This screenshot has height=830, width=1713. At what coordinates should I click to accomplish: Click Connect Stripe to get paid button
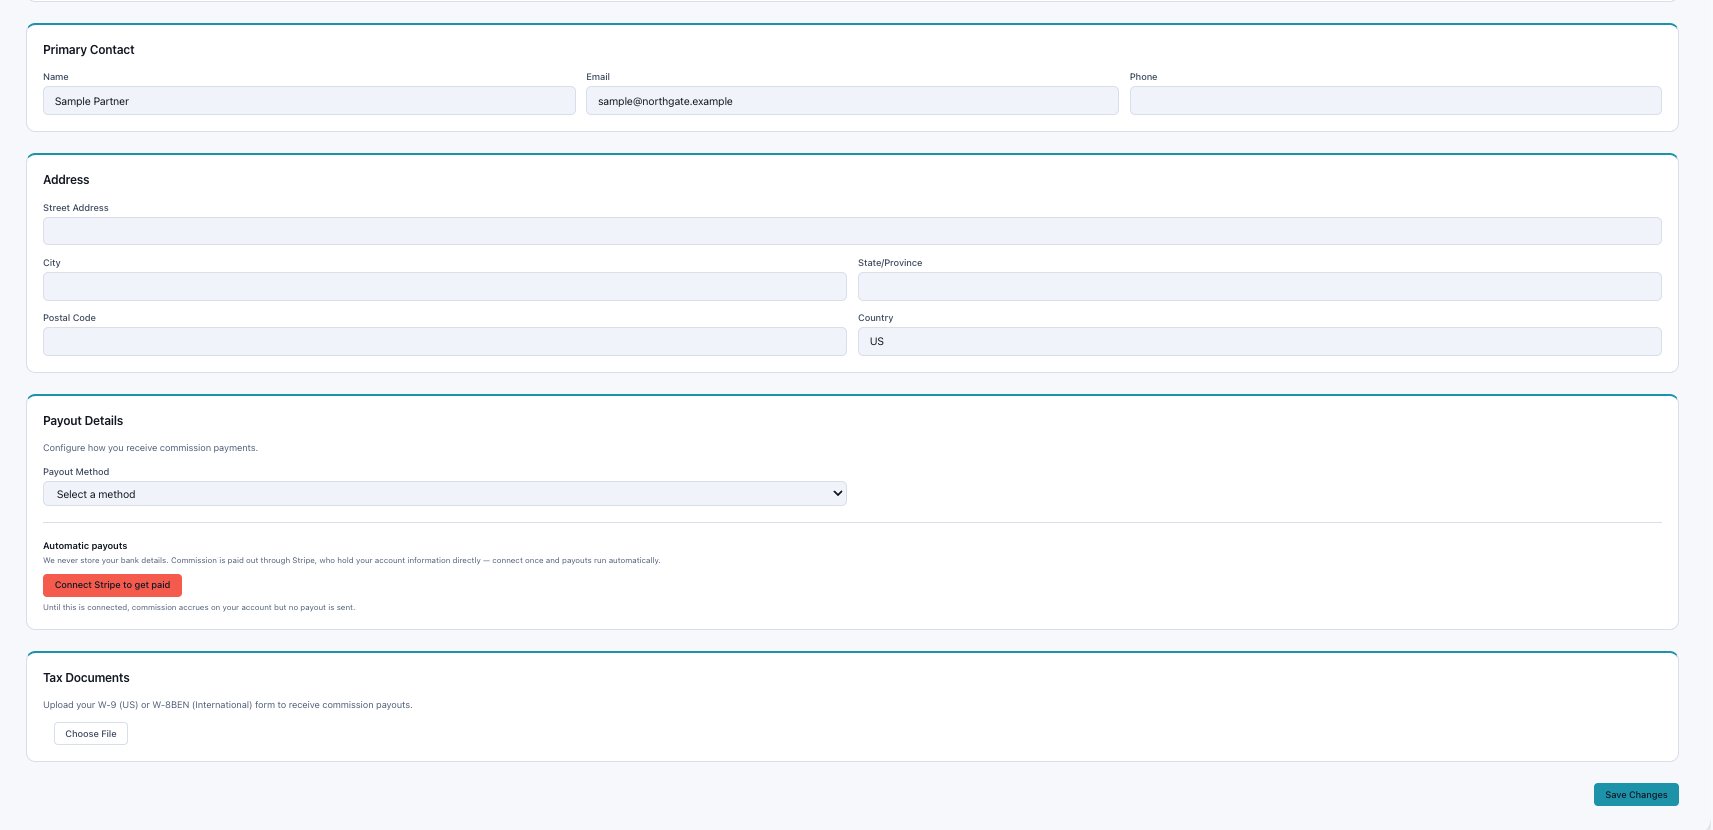112,585
